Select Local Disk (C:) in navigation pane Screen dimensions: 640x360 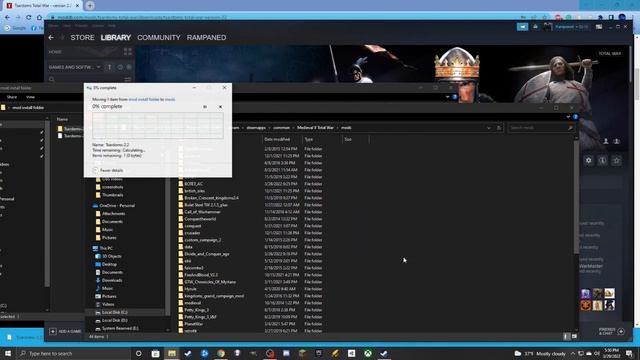point(114,312)
